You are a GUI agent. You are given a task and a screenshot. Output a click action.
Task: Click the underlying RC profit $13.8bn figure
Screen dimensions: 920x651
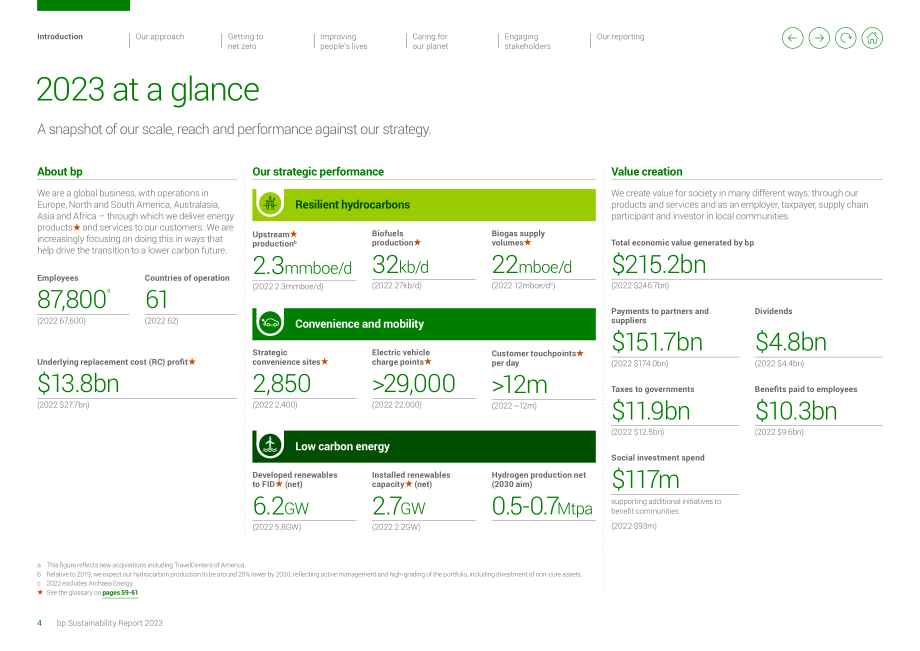coord(78,384)
